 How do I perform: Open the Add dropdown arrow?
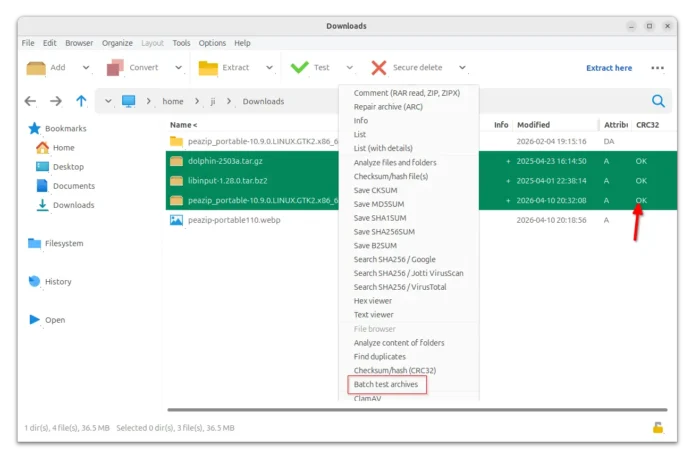[x=86, y=68]
